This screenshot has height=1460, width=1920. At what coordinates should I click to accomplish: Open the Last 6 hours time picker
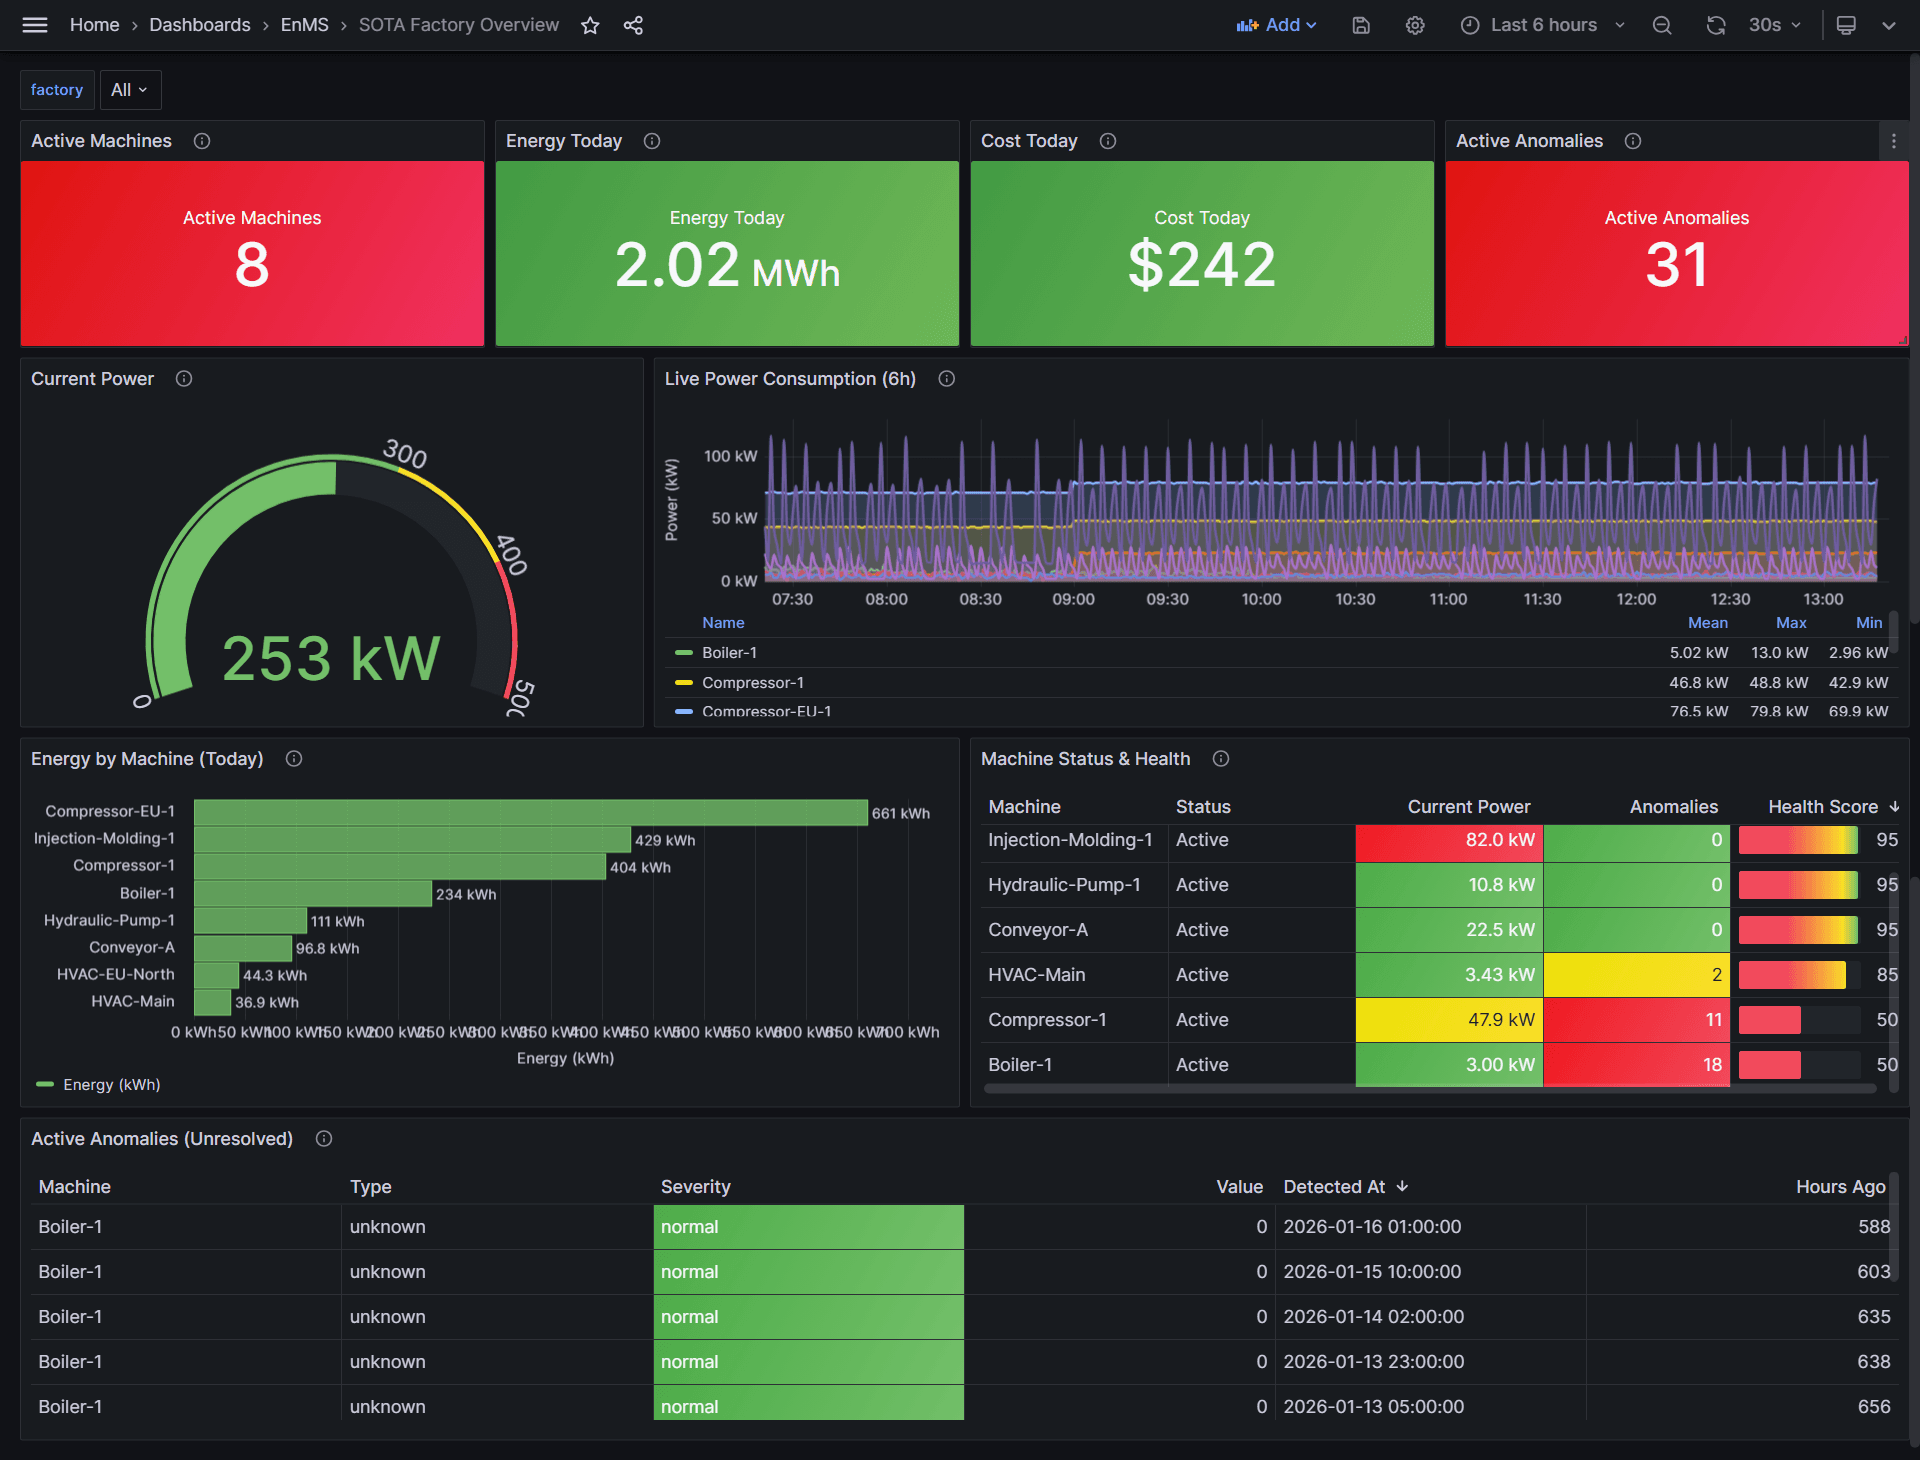pos(1540,25)
